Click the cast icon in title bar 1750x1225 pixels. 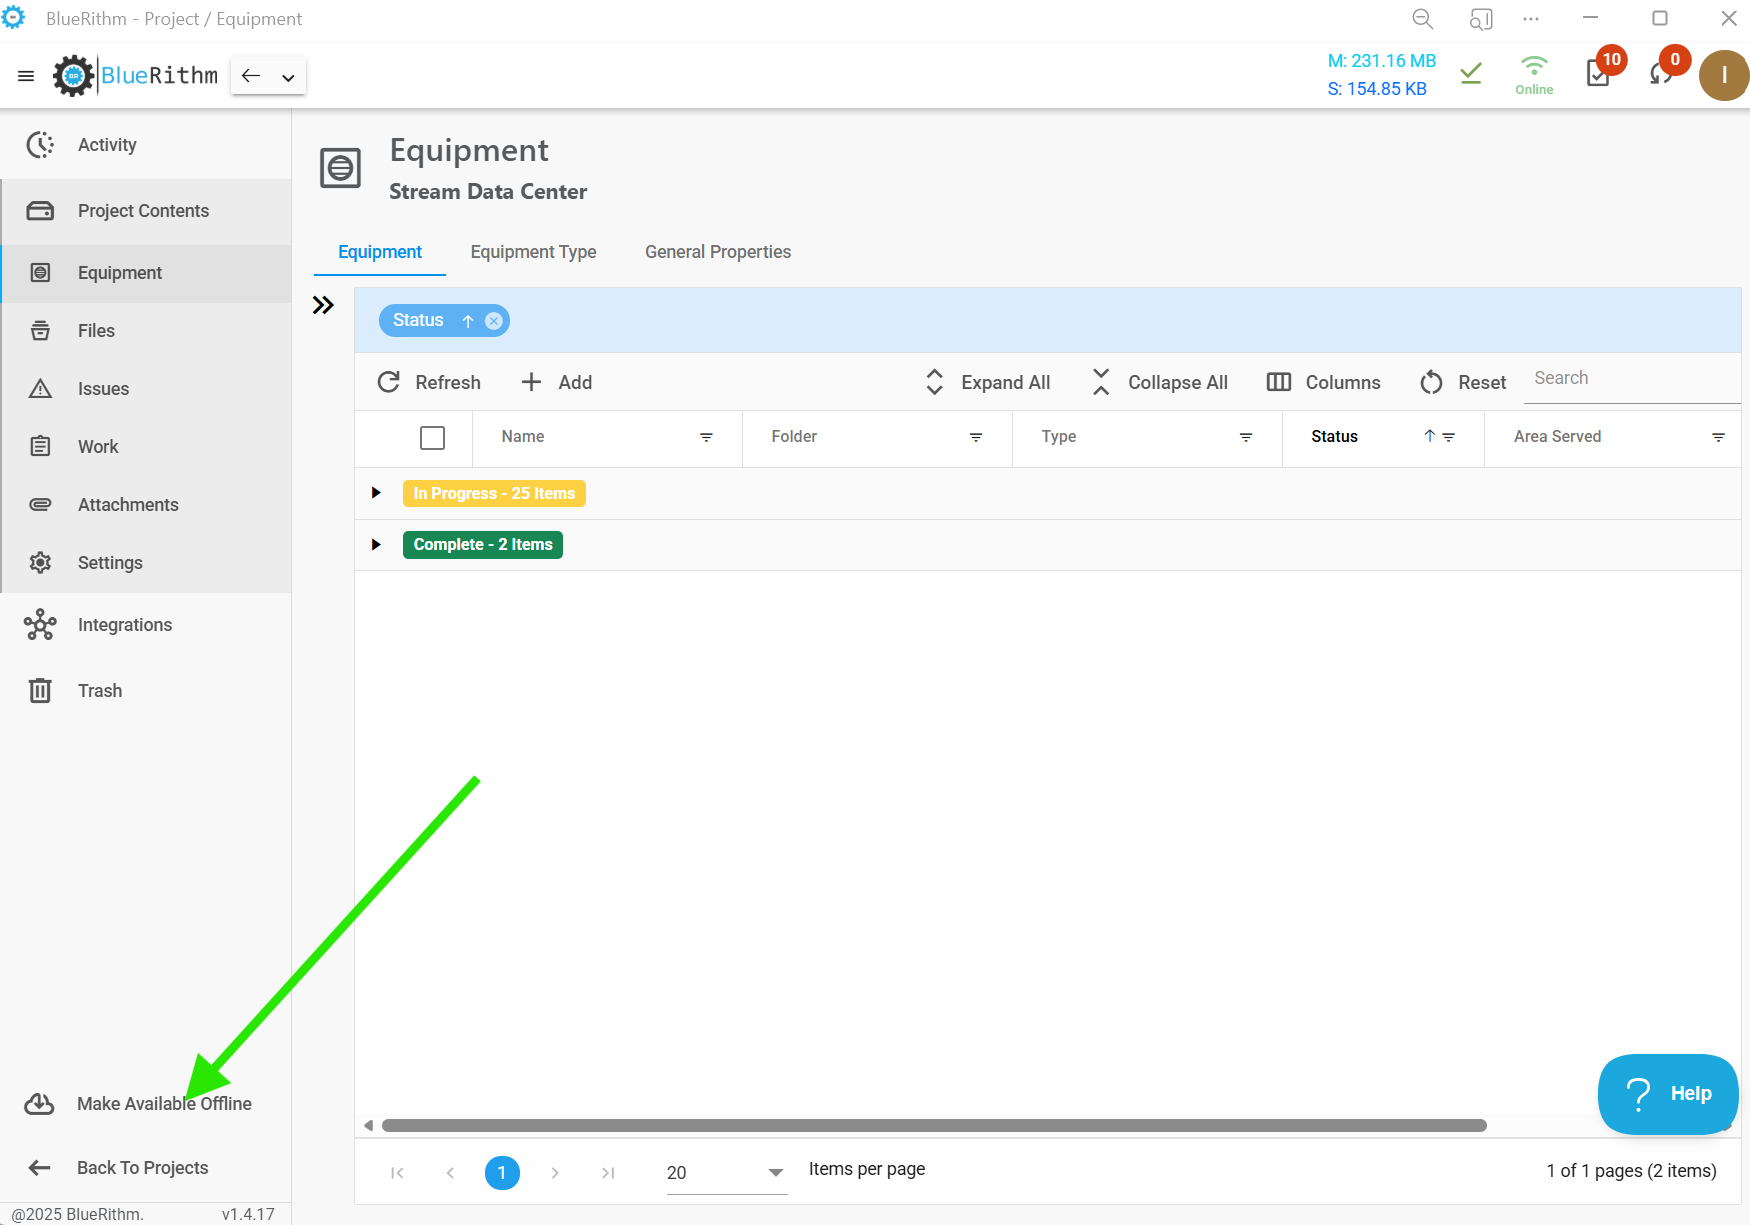click(1481, 19)
